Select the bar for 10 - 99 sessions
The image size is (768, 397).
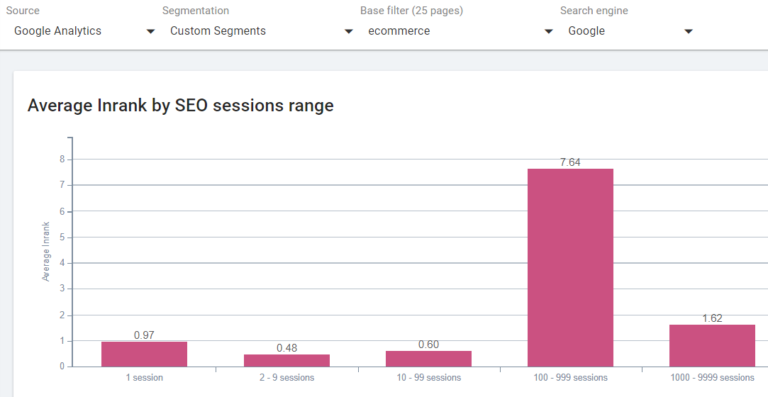coord(429,359)
